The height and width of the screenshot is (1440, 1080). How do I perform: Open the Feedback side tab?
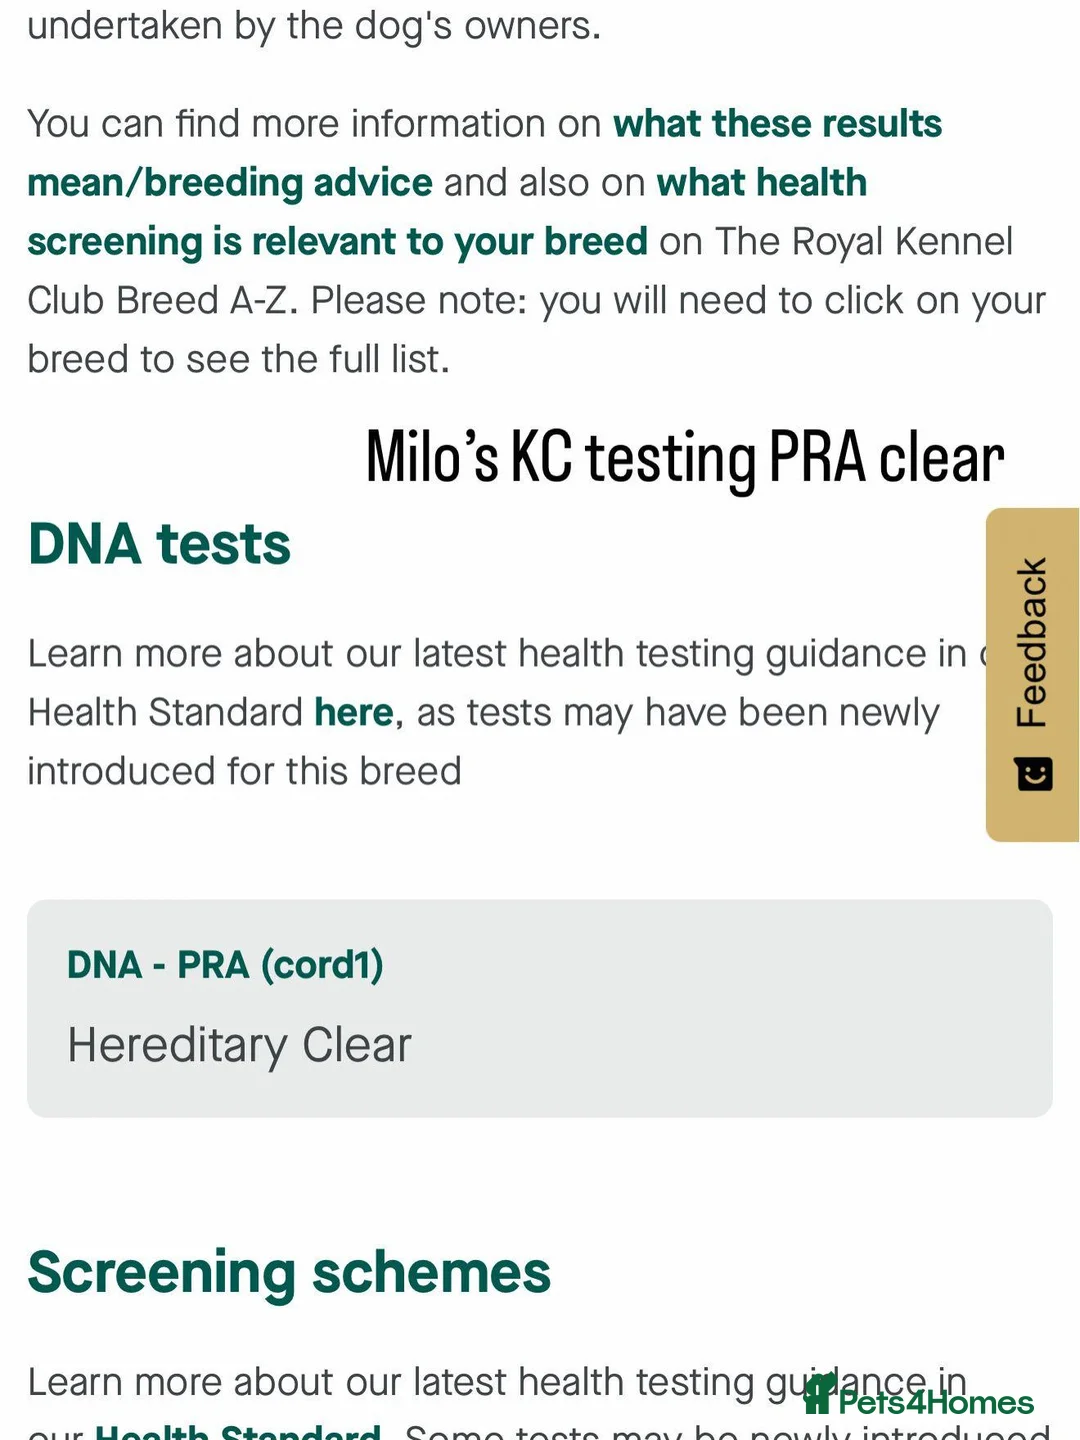click(1032, 675)
